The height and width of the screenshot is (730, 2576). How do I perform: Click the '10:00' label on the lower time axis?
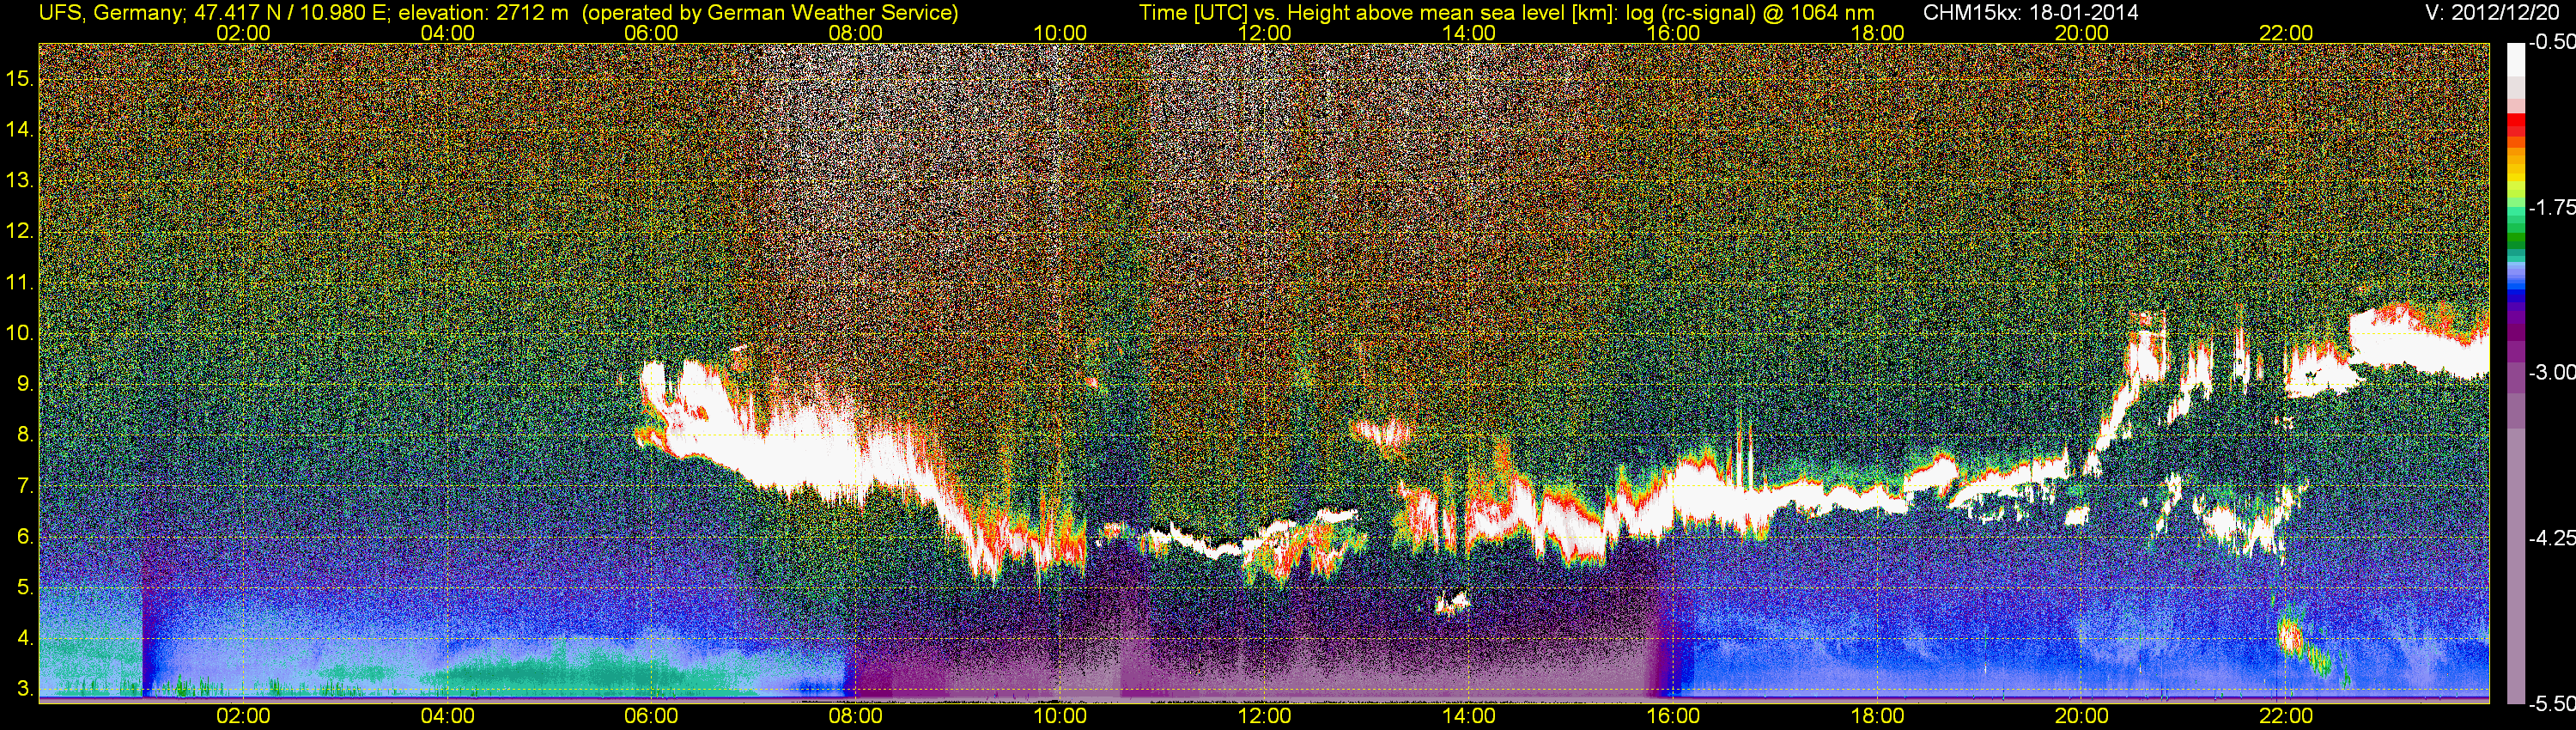1060,716
